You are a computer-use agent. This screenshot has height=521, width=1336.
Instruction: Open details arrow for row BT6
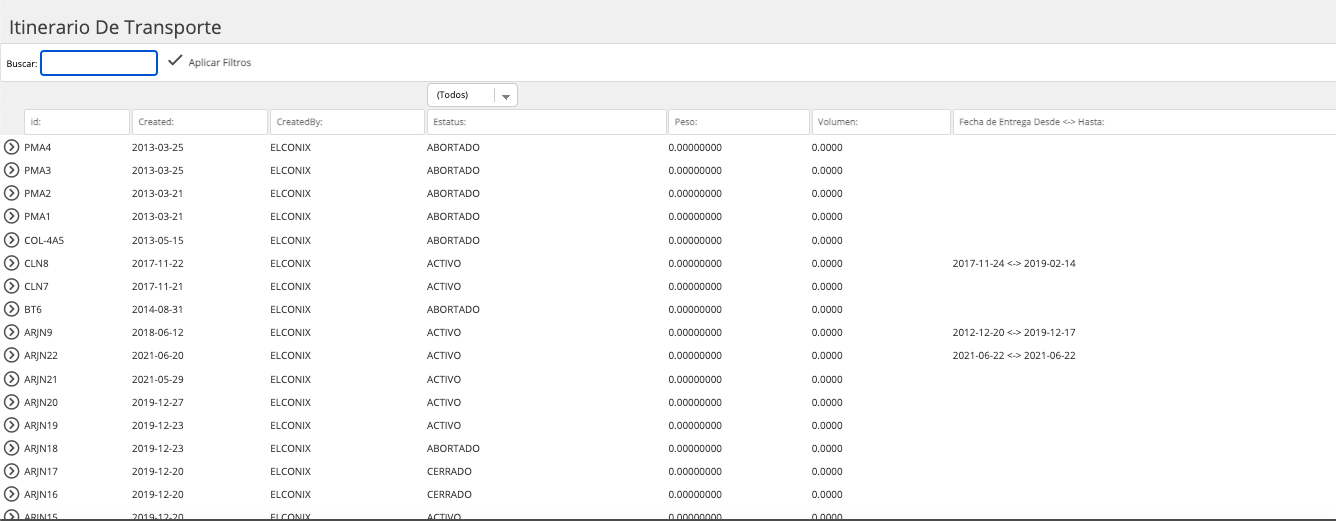(12, 309)
